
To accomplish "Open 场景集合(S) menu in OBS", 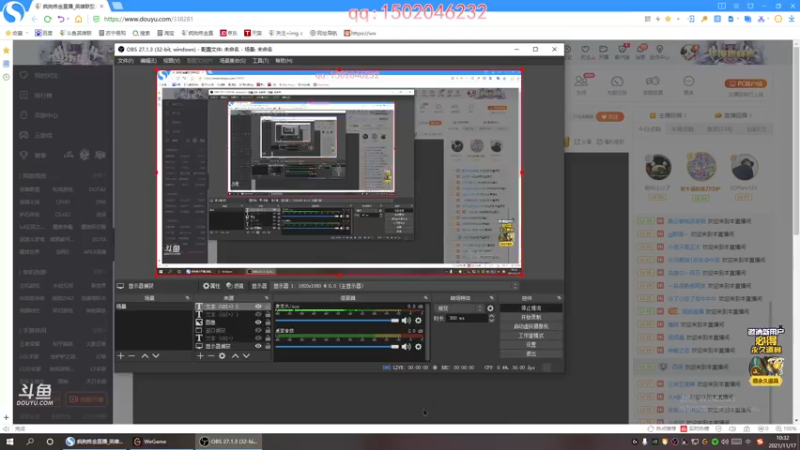I will 232,61.
